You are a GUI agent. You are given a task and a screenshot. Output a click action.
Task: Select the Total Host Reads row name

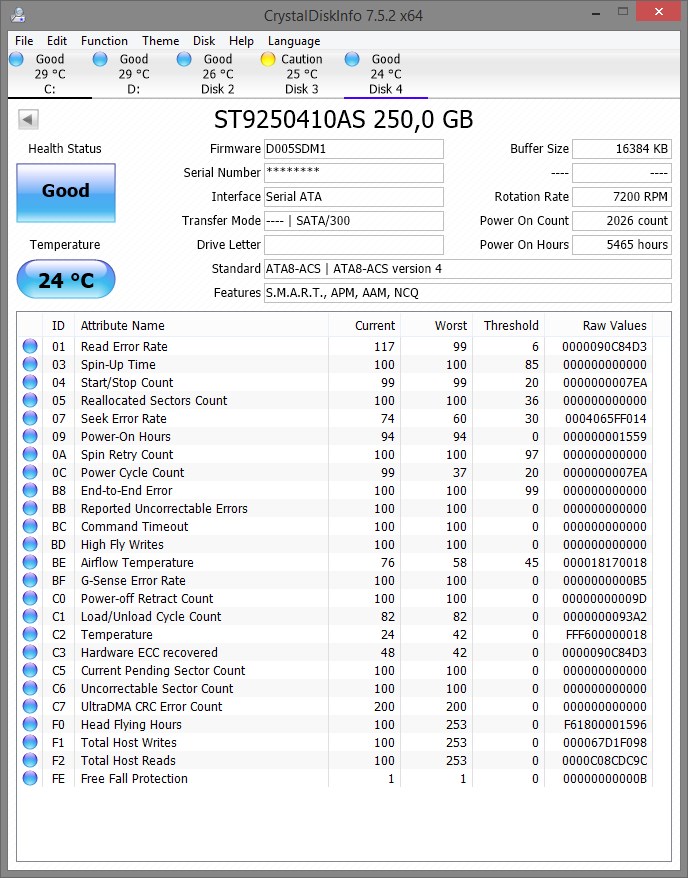pos(128,760)
